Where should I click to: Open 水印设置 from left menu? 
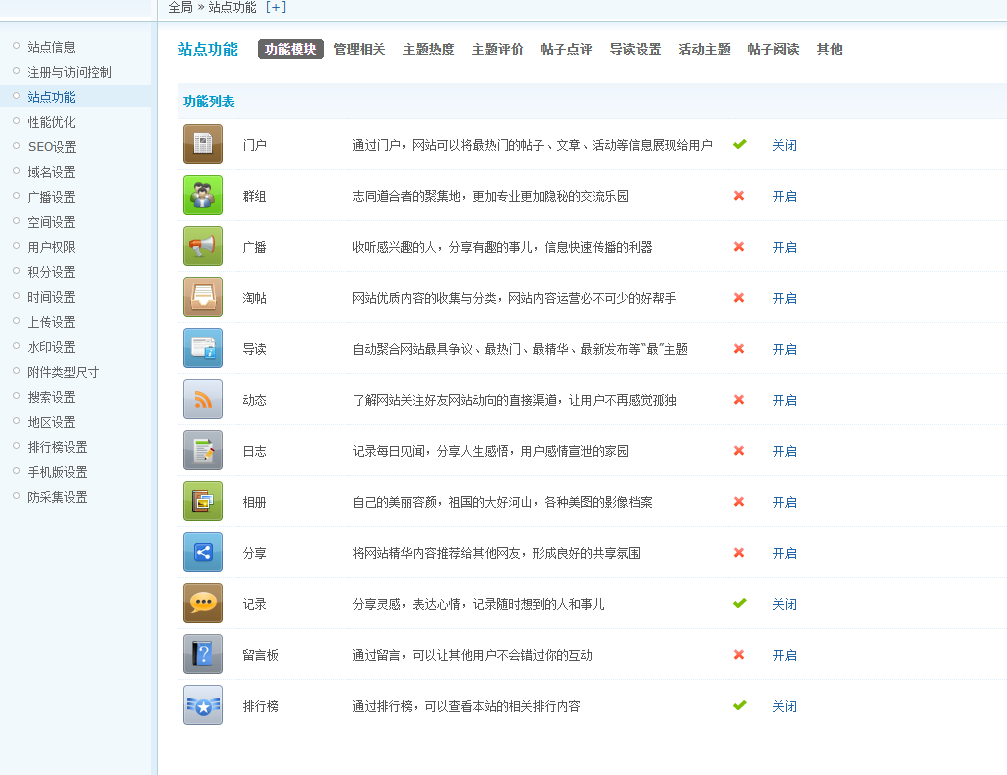[x=51, y=347]
